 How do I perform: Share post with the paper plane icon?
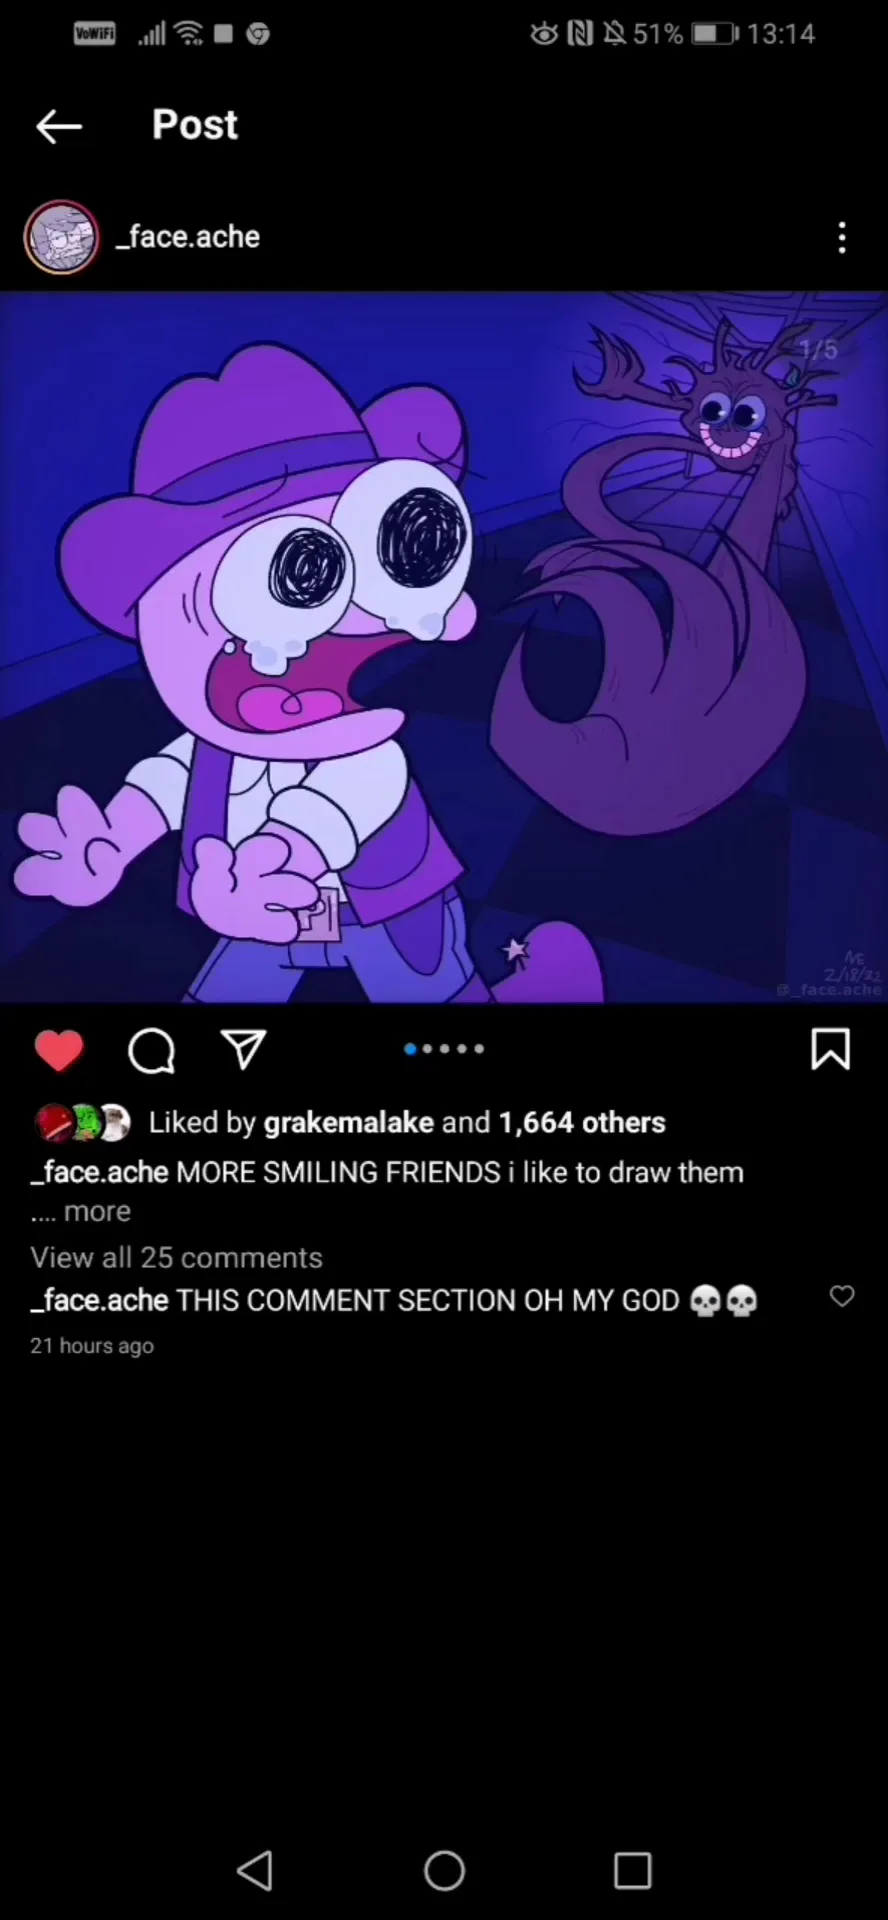click(x=243, y=1049)
